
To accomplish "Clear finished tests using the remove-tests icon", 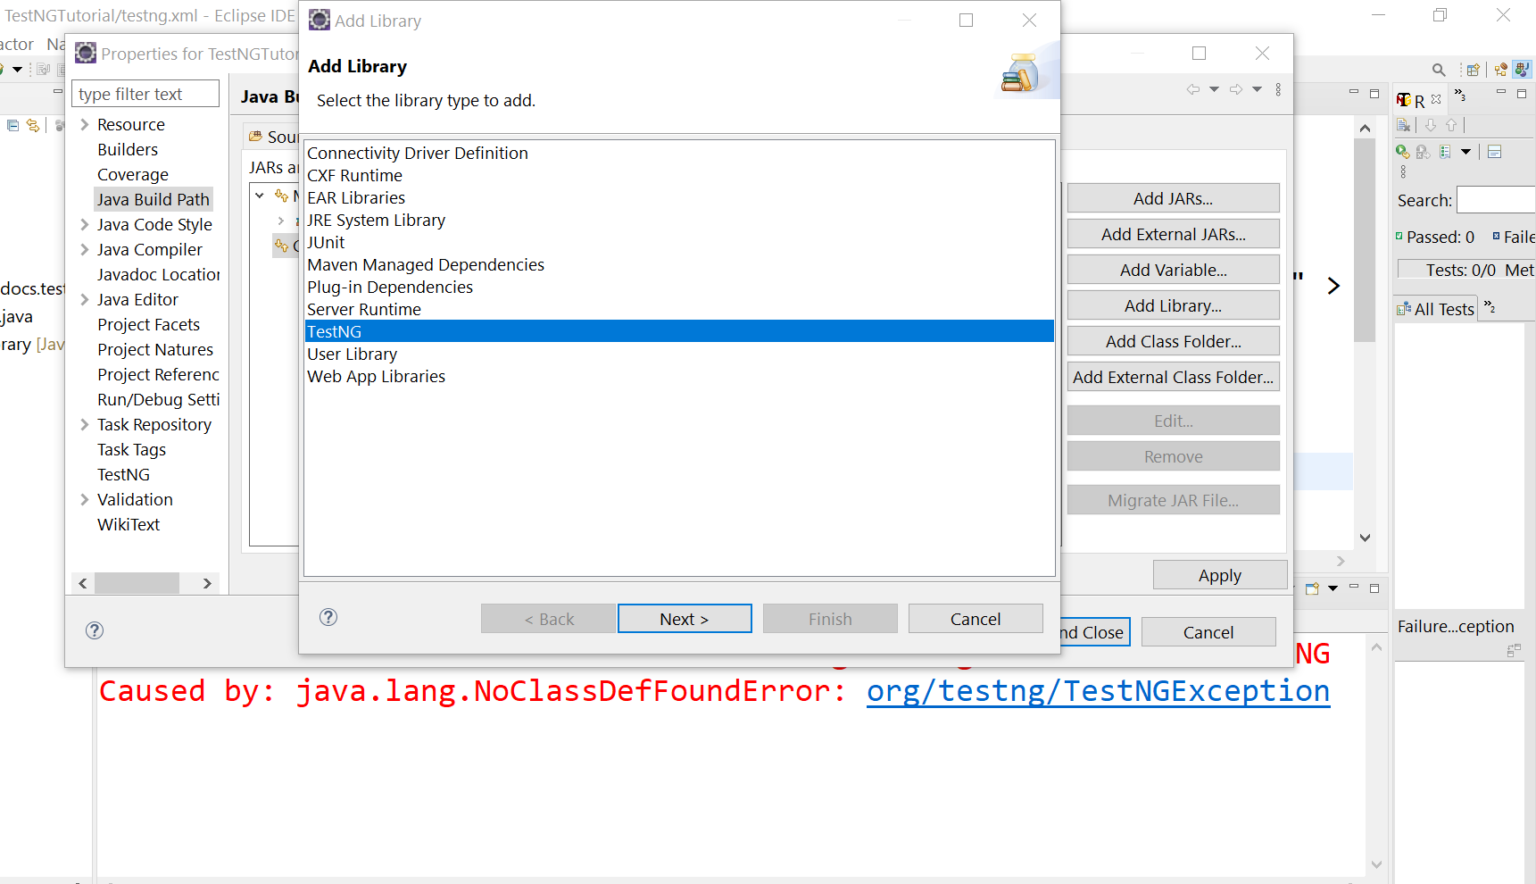I will (1402, 125).
